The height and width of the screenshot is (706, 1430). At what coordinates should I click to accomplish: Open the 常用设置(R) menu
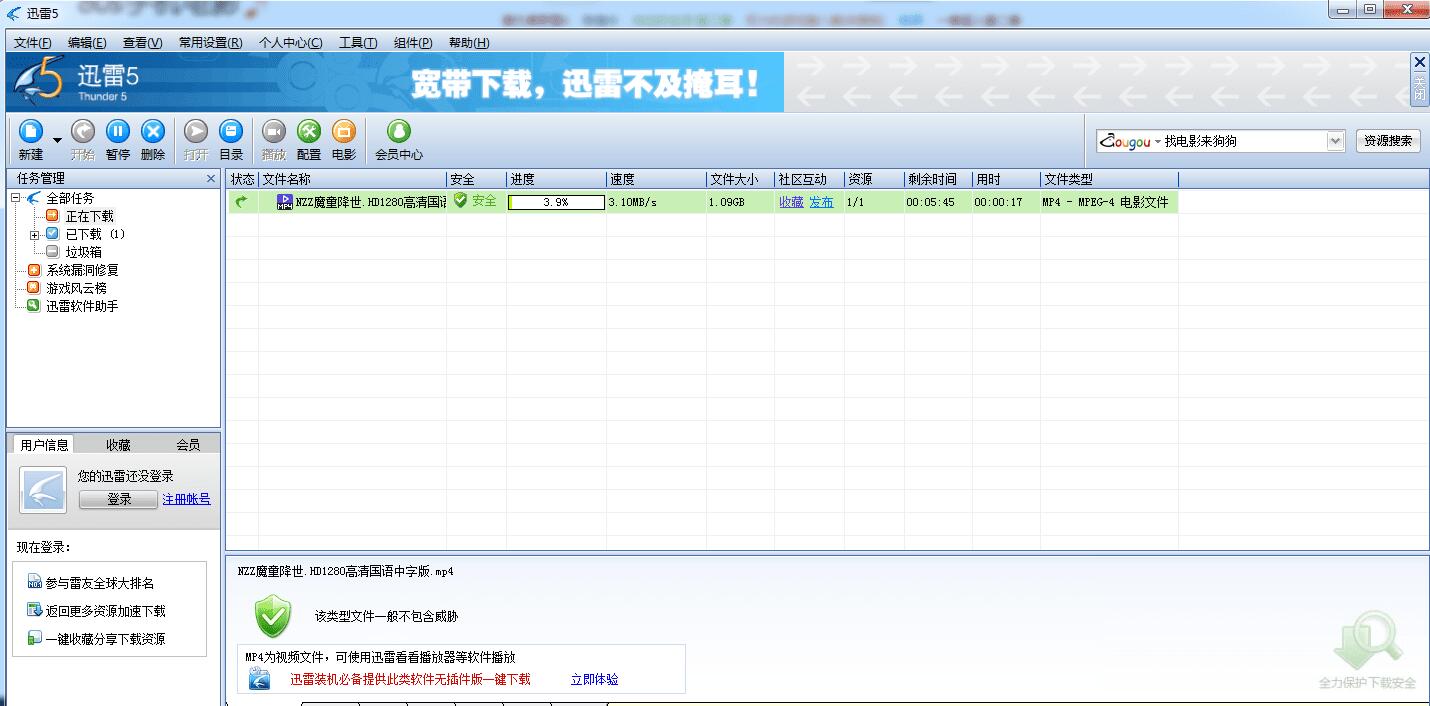point(210,42)
